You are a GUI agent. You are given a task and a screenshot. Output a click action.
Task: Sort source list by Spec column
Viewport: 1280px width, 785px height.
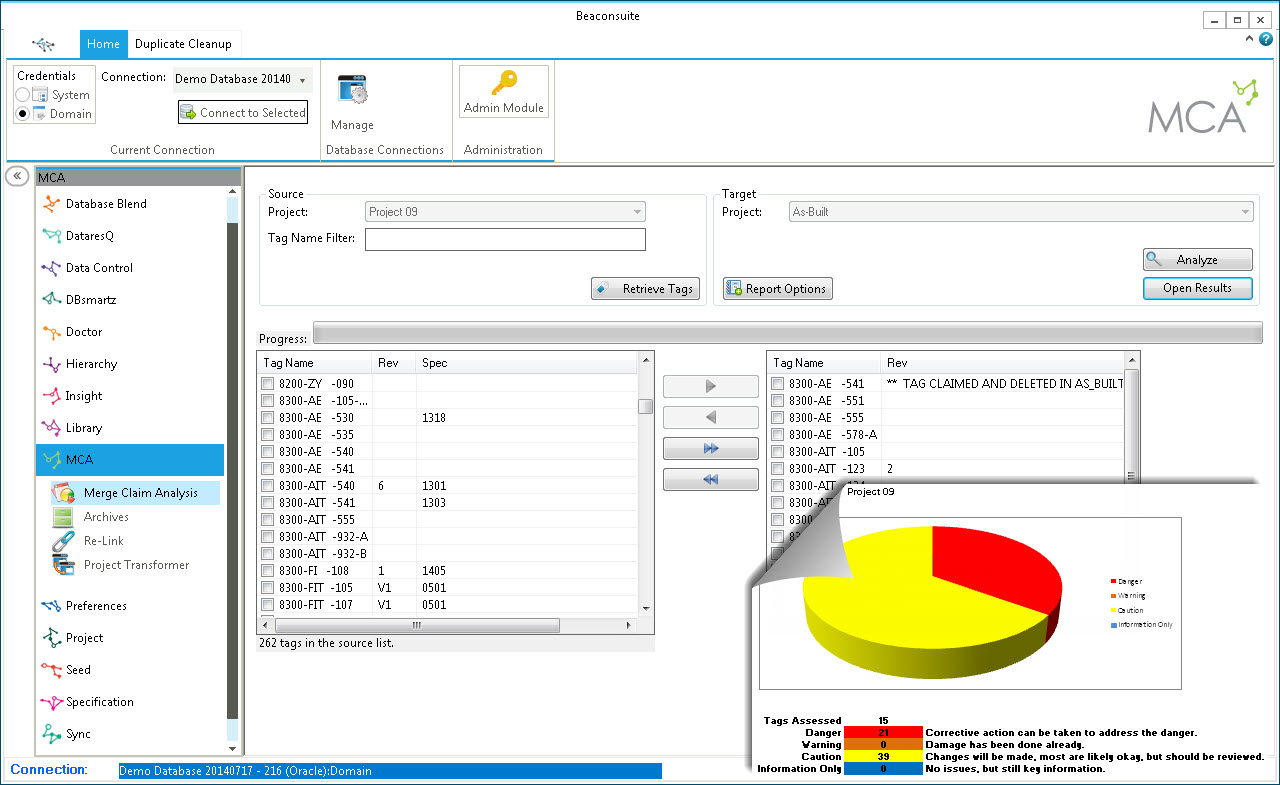[526, 363]
